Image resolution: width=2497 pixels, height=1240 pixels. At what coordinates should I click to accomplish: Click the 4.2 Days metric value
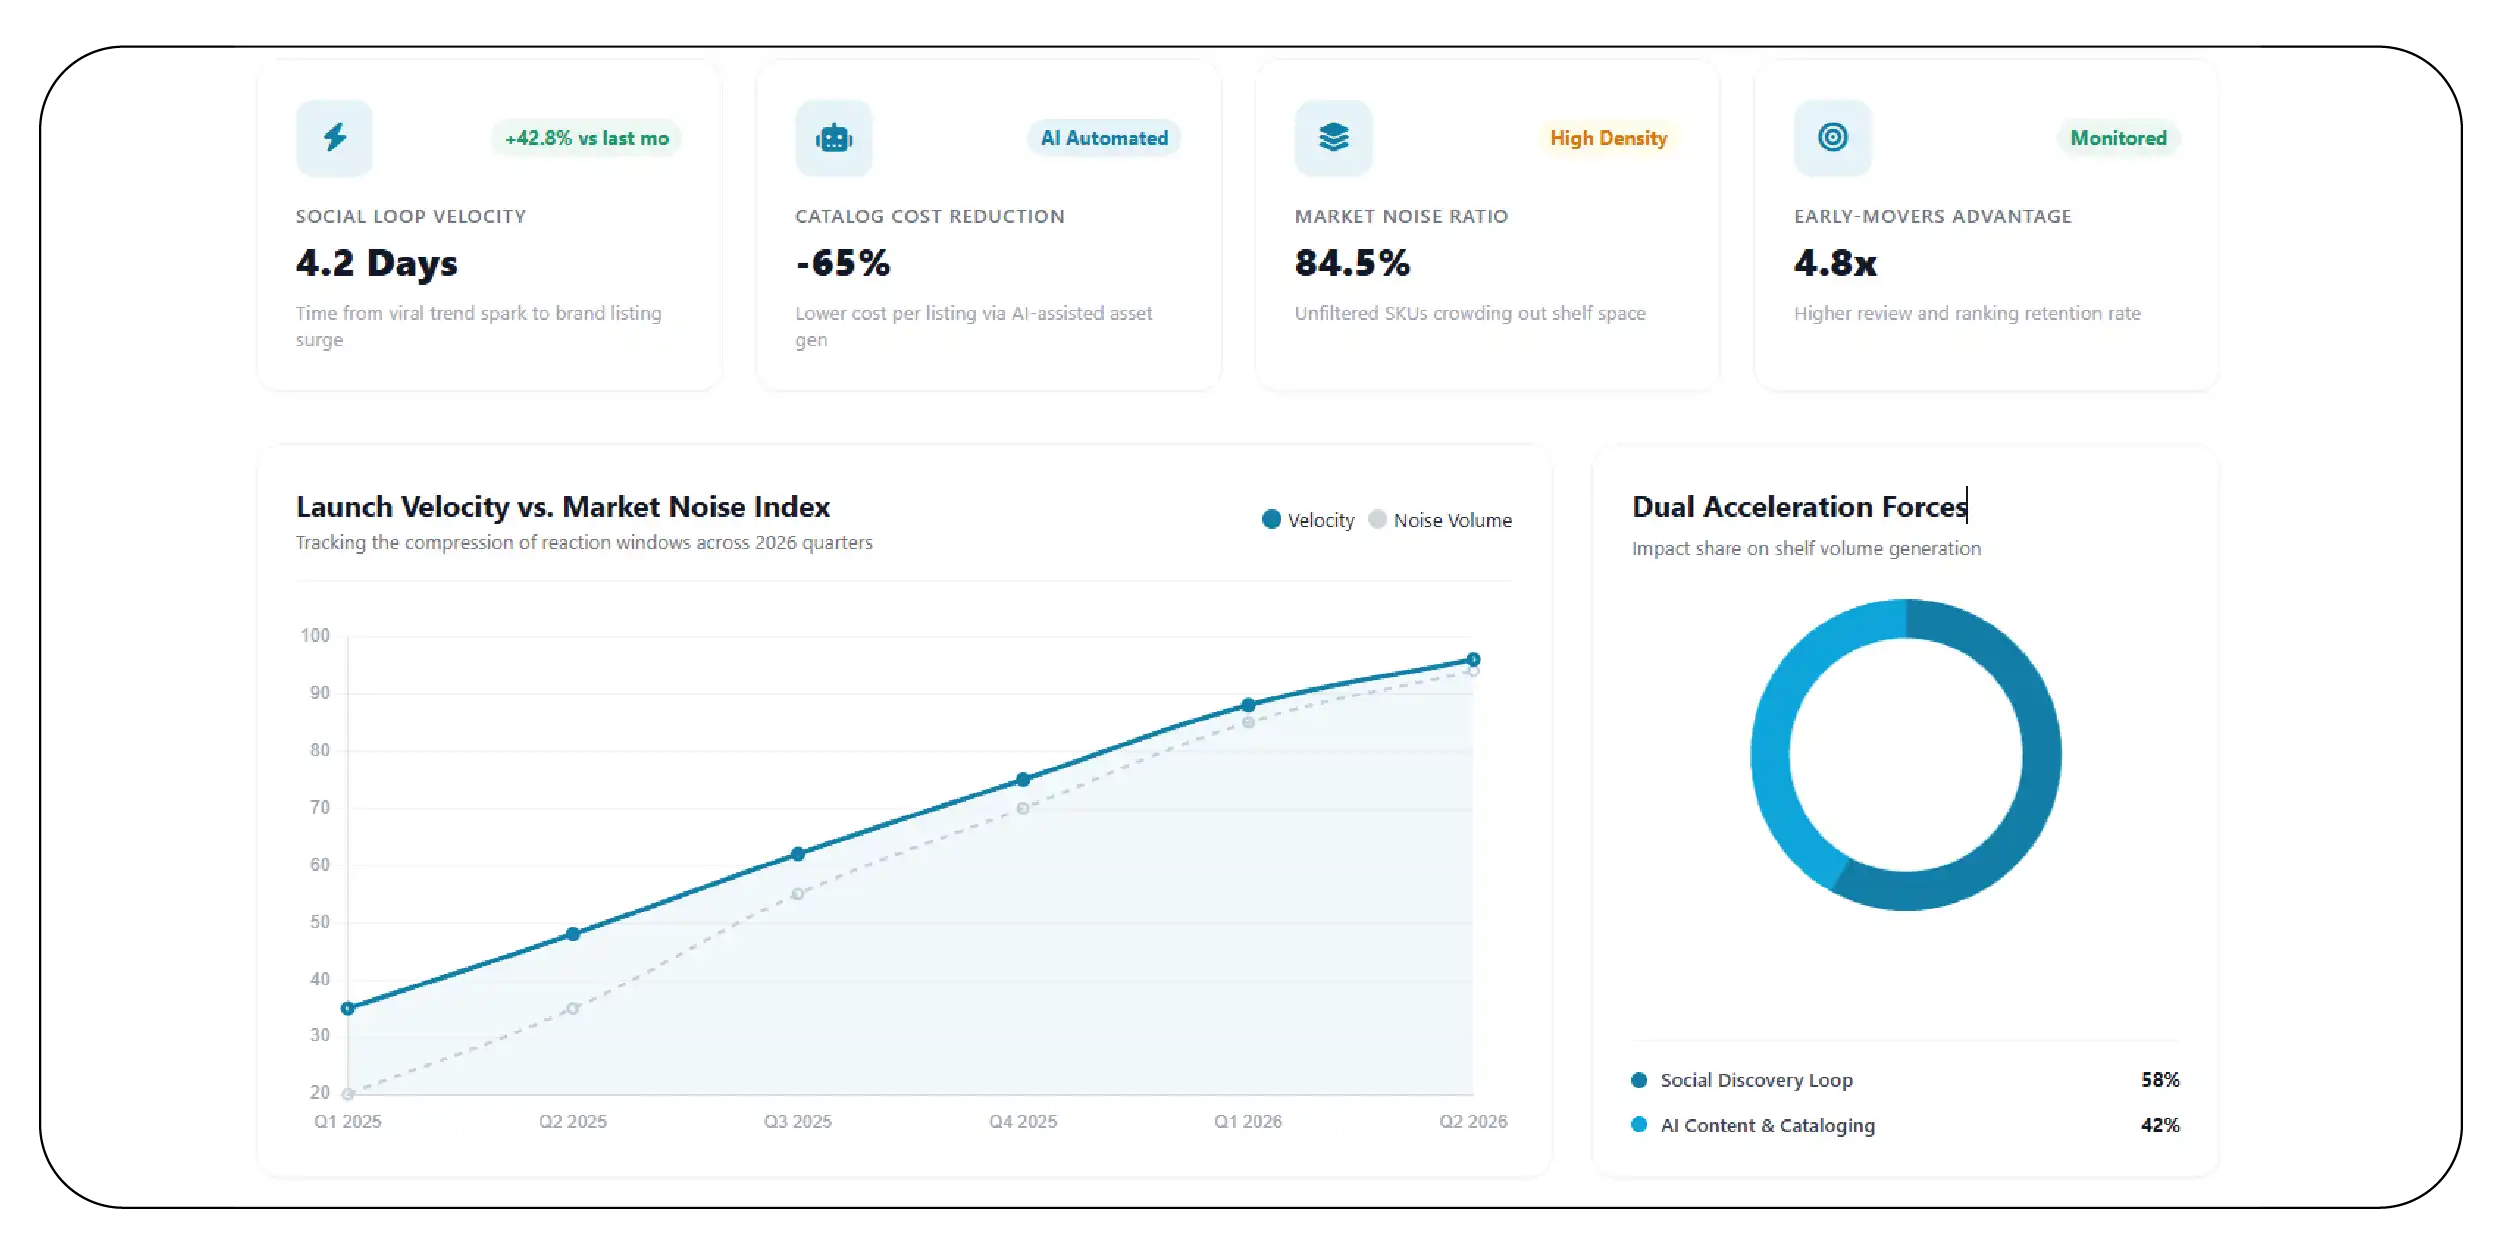[377, 263]
